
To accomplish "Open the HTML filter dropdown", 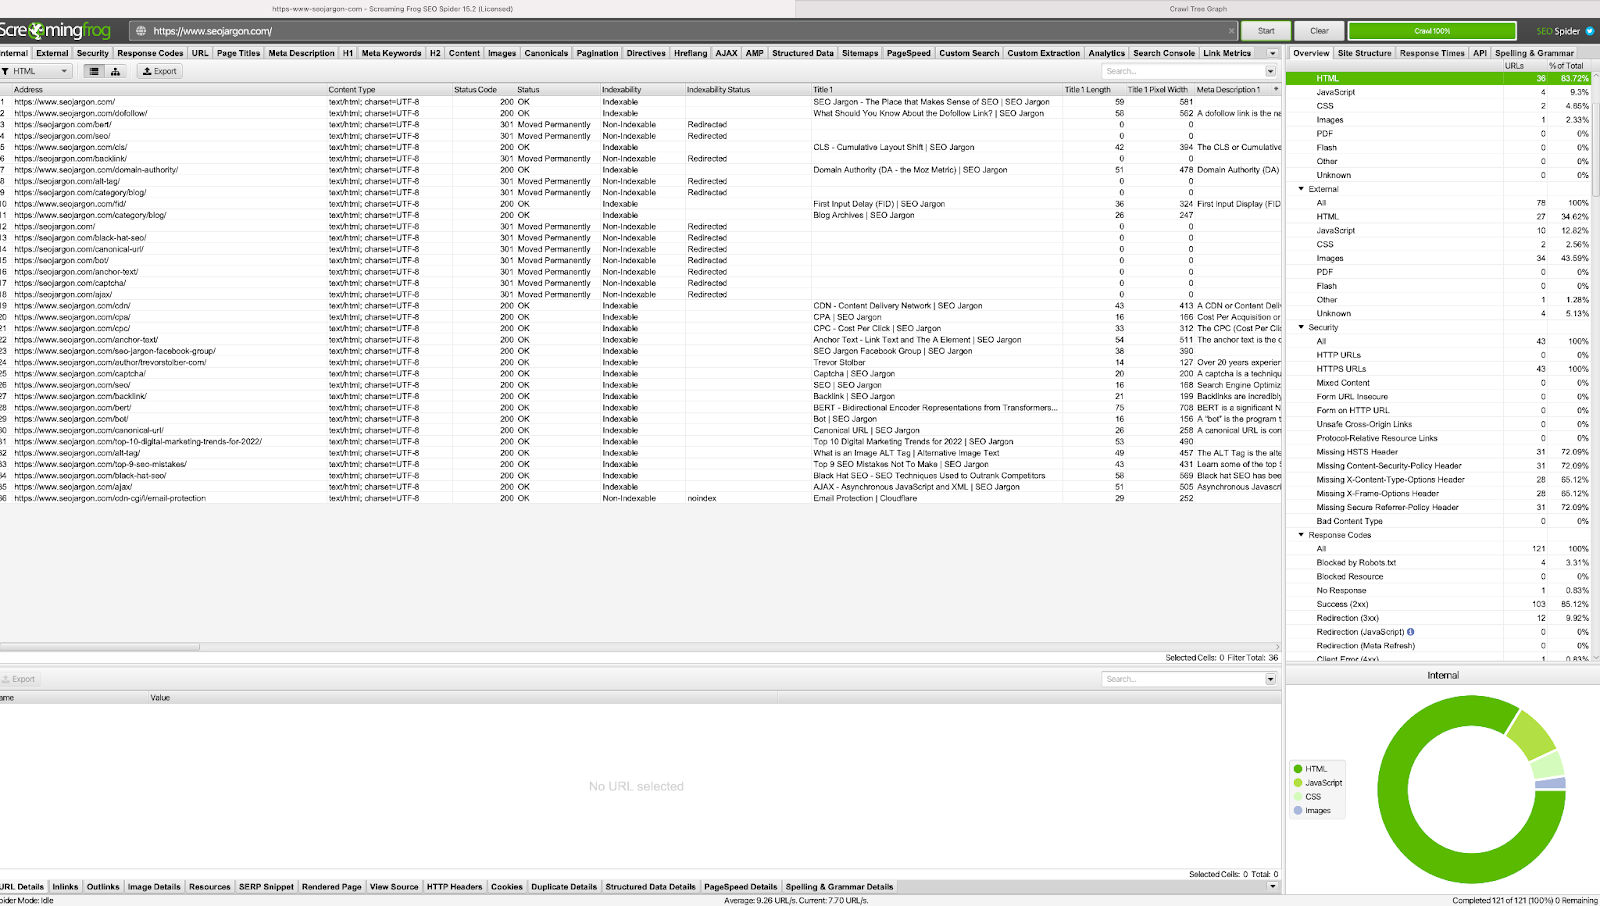I will point(37,71).
